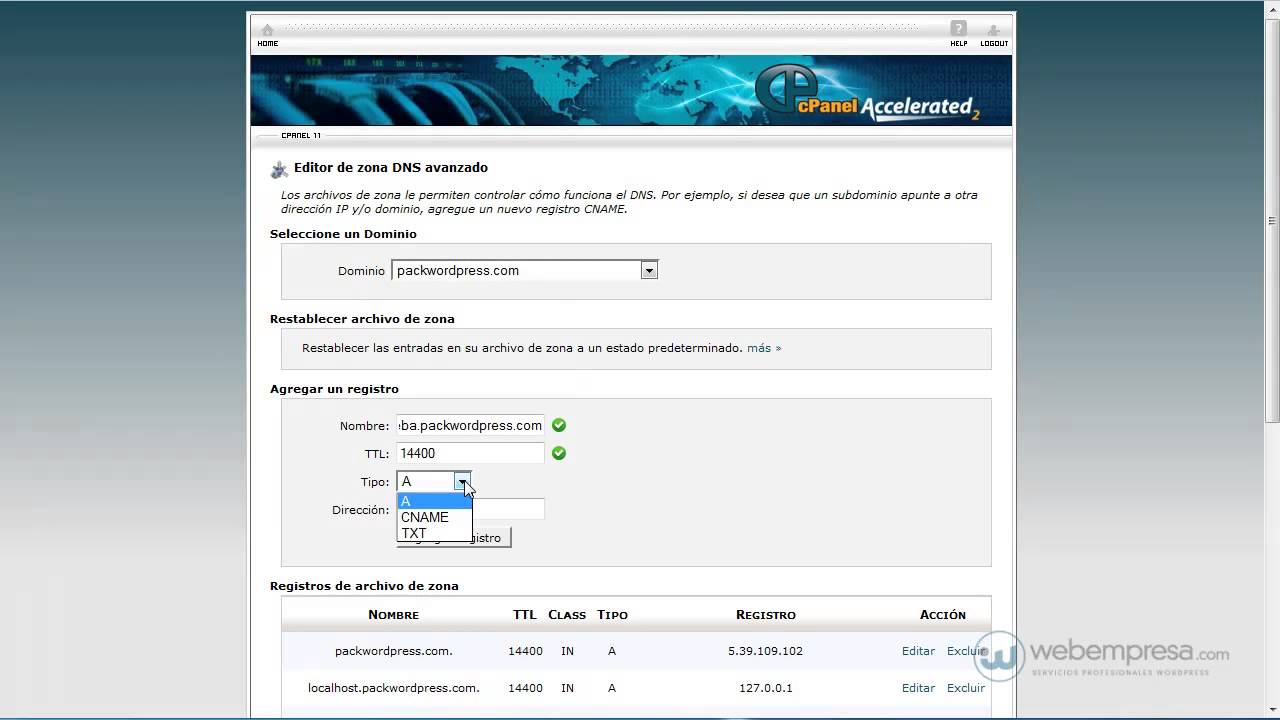This screenshot has width=1280, height=720.
Task: Click the Nombre column header
Action: pos(393,615)
